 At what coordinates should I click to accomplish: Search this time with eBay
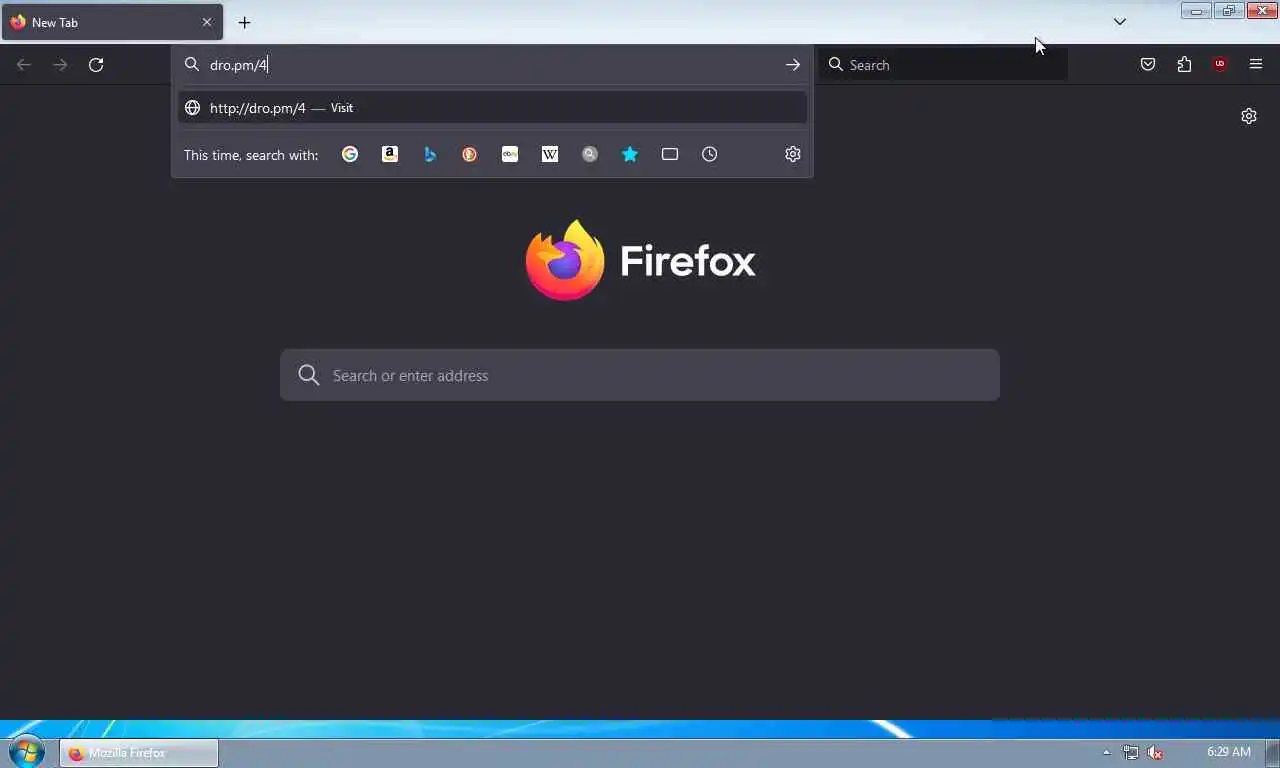[510, 154]
